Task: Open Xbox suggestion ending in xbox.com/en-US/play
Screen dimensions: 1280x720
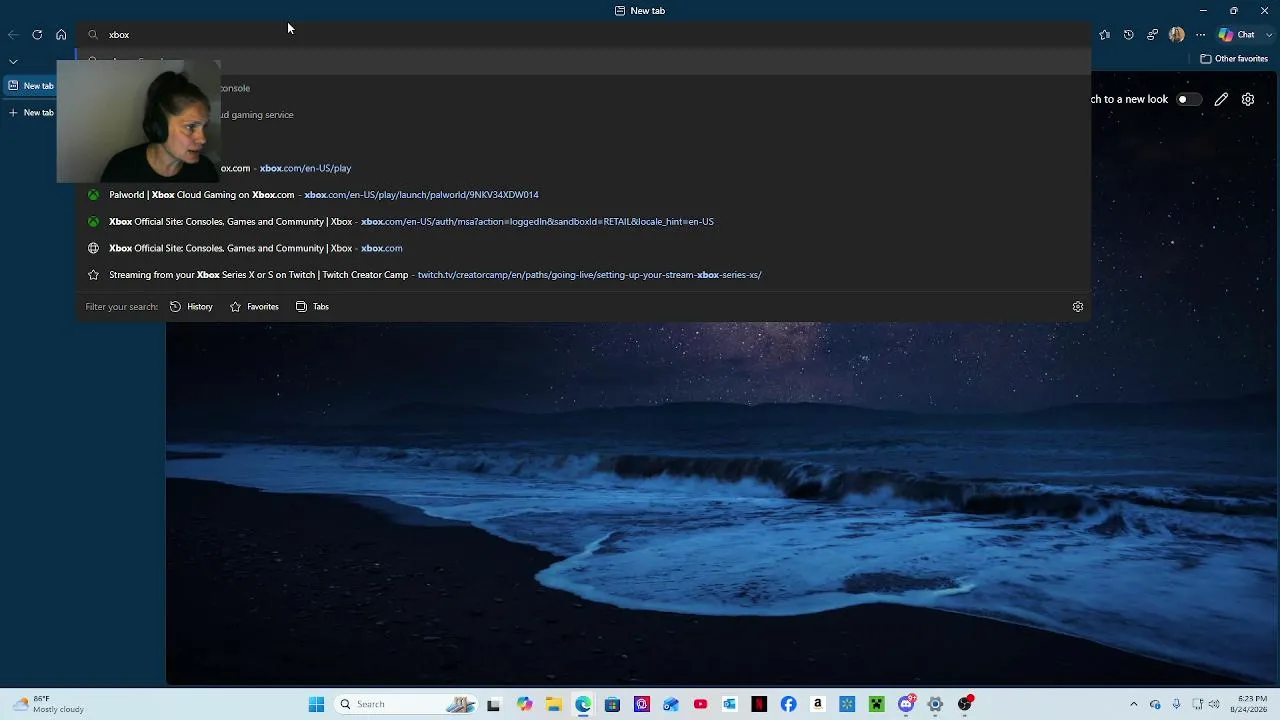Action: 585,168
